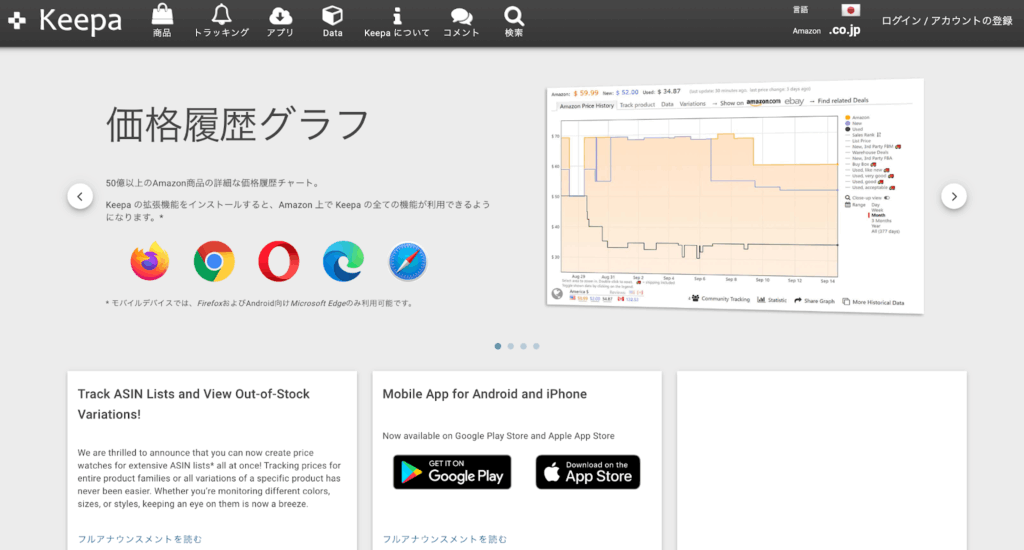Click the Keepa logo in header
Screen dimensions: 1024x550
65,20
